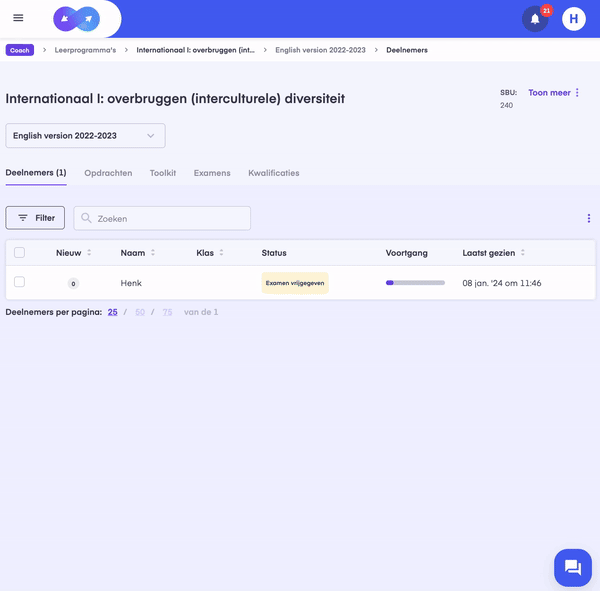The image size is (600, 591).
Task: Show 75 participants per page
Action: pyautogui.click(x=167, y=312)
